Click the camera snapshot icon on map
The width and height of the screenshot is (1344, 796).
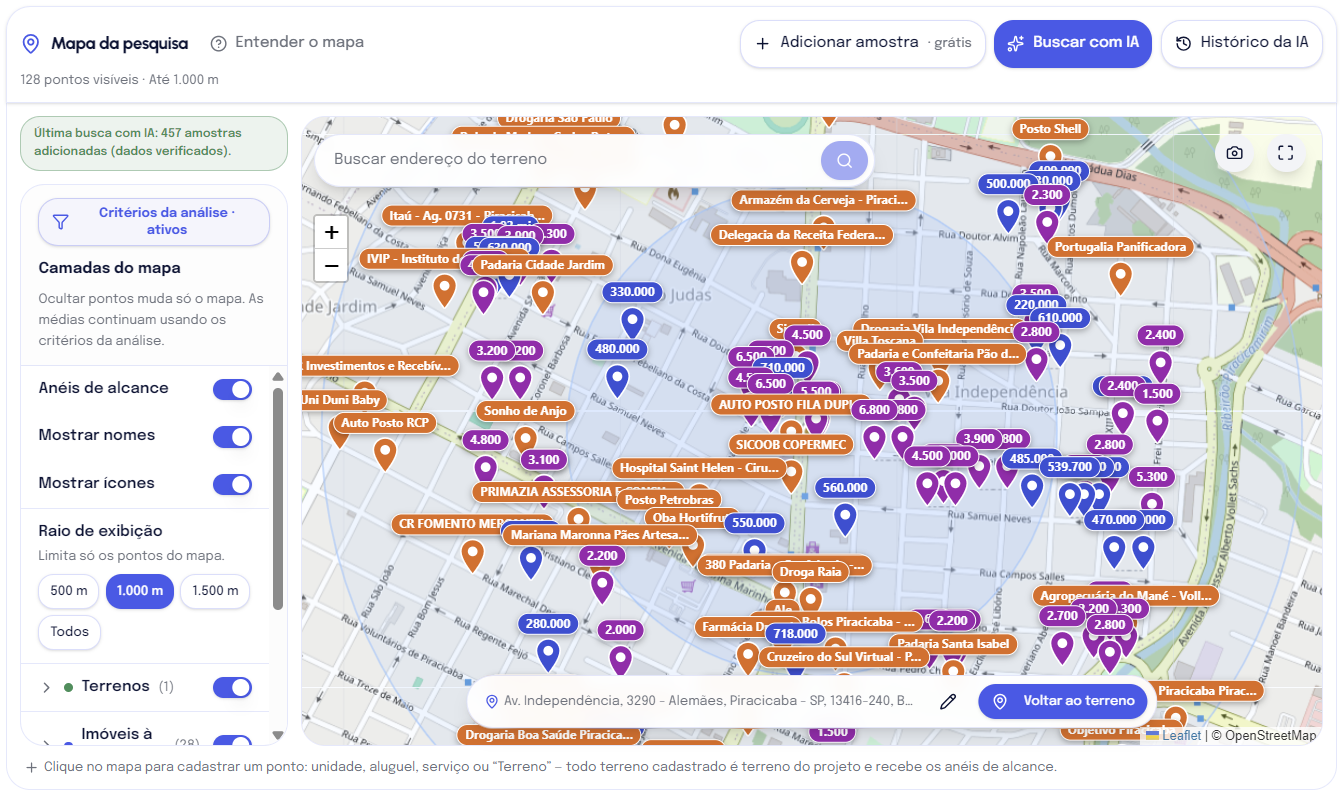1235,153
